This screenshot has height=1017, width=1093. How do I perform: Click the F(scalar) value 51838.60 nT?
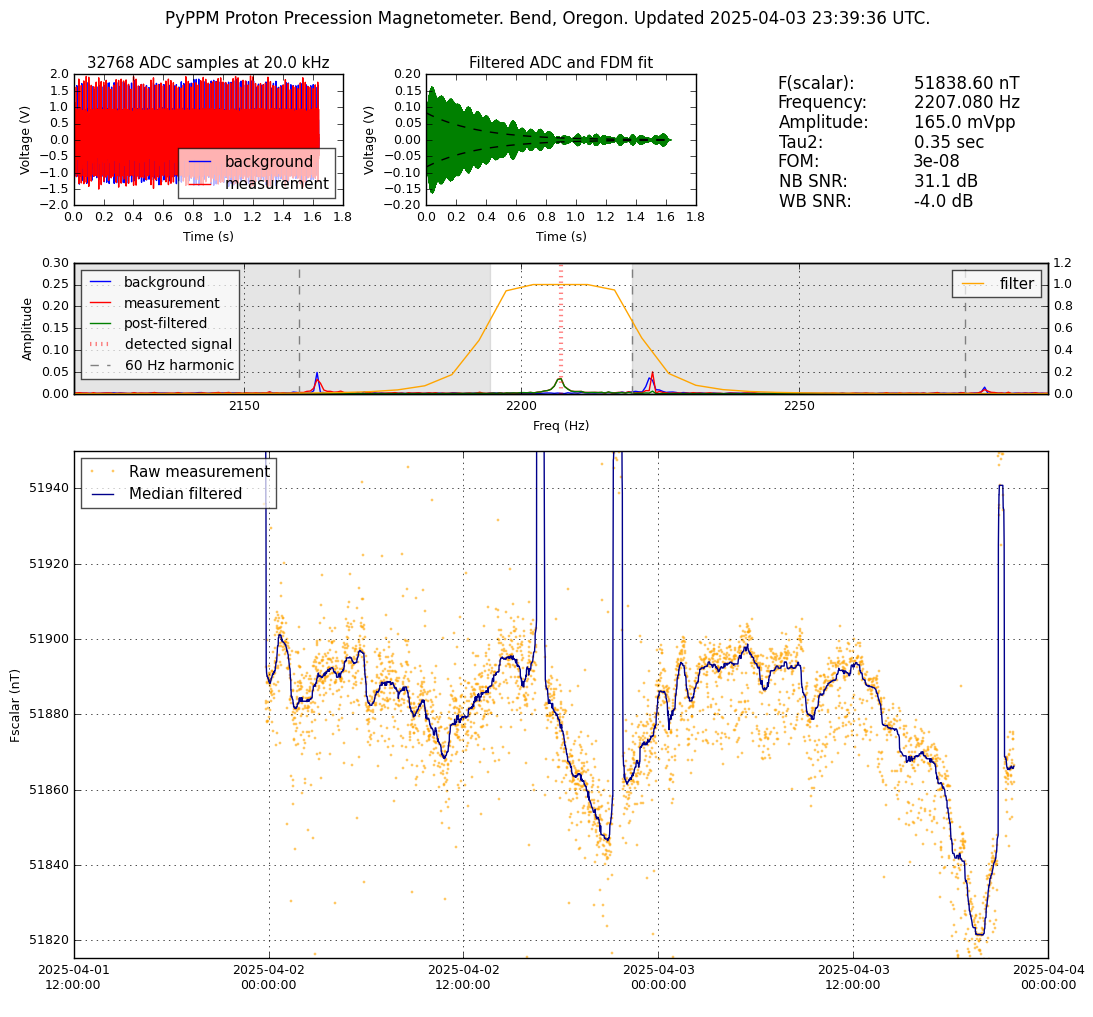pyautogui.click(x=966, y=83)
